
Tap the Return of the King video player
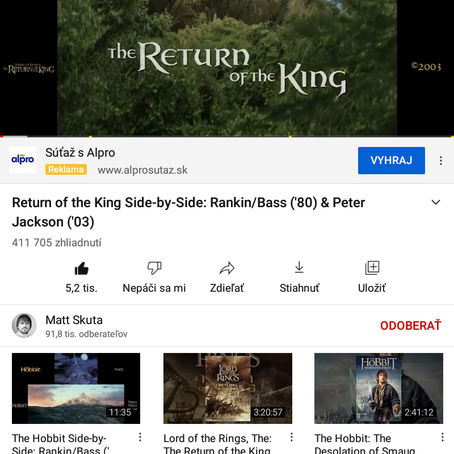(227, 68)
